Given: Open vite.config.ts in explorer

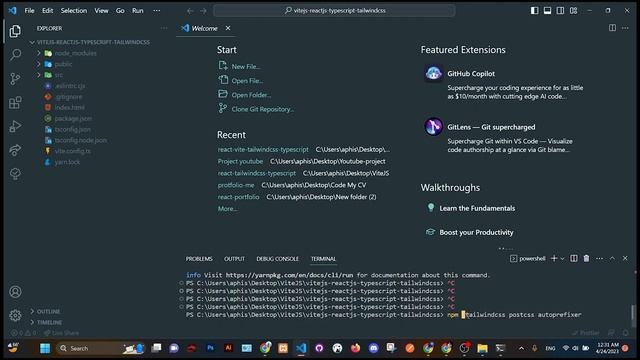Looking at the screenshot, I should click(73, 151).
